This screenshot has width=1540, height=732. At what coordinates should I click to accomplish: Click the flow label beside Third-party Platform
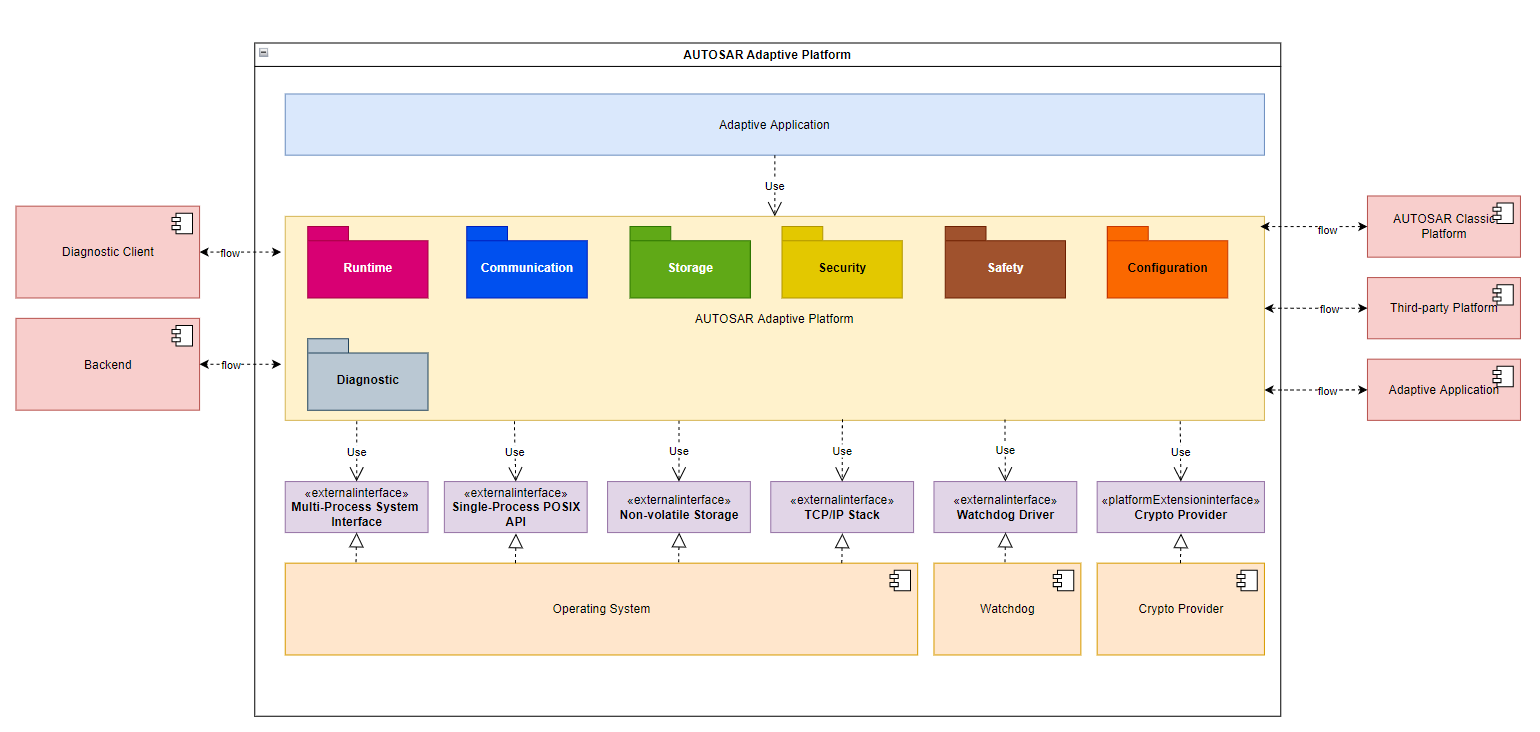click(1329, 309)
